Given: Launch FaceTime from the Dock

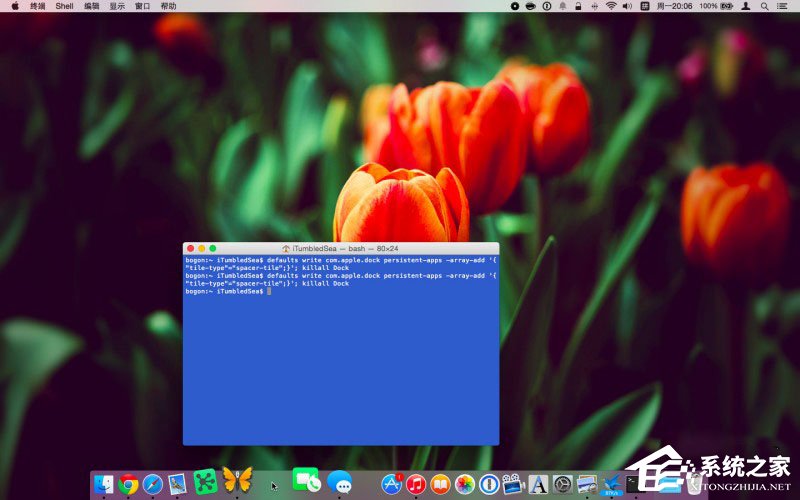Looking at the screenshot, I should coord(305,480).
